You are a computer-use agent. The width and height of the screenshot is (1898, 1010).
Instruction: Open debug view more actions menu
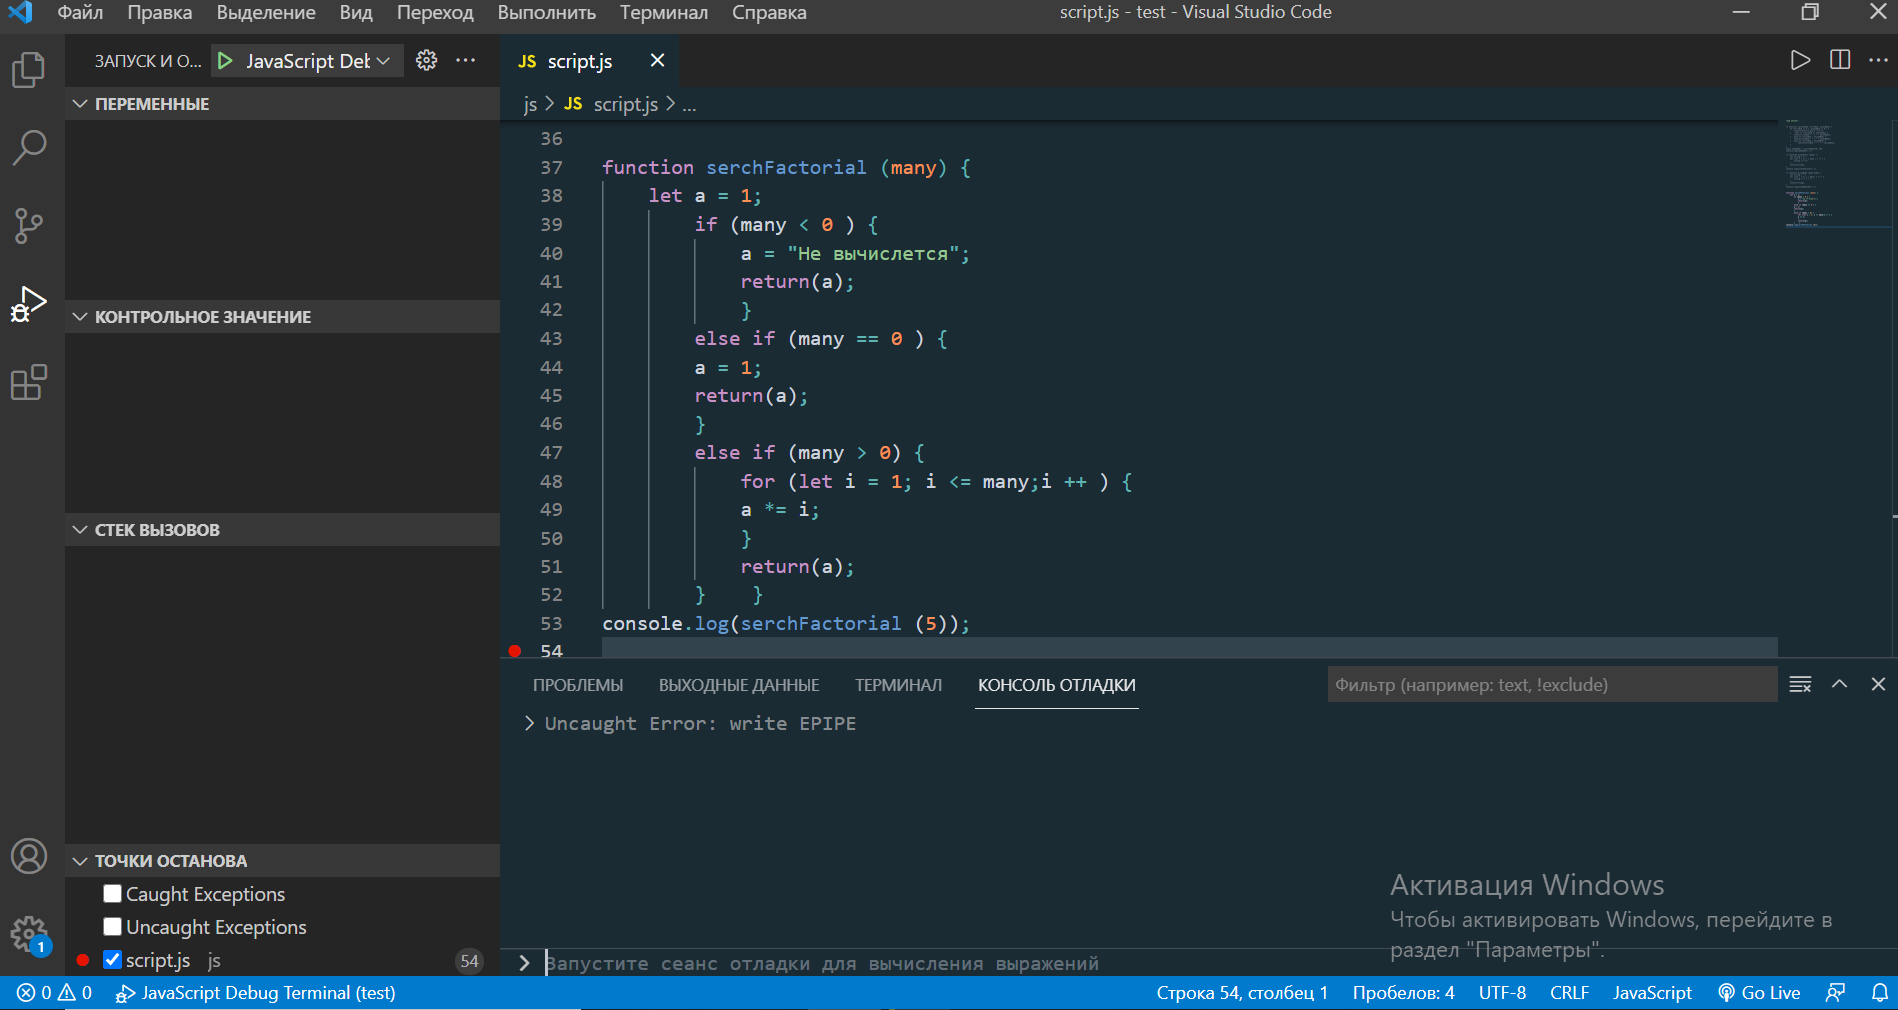coord(466,60)
